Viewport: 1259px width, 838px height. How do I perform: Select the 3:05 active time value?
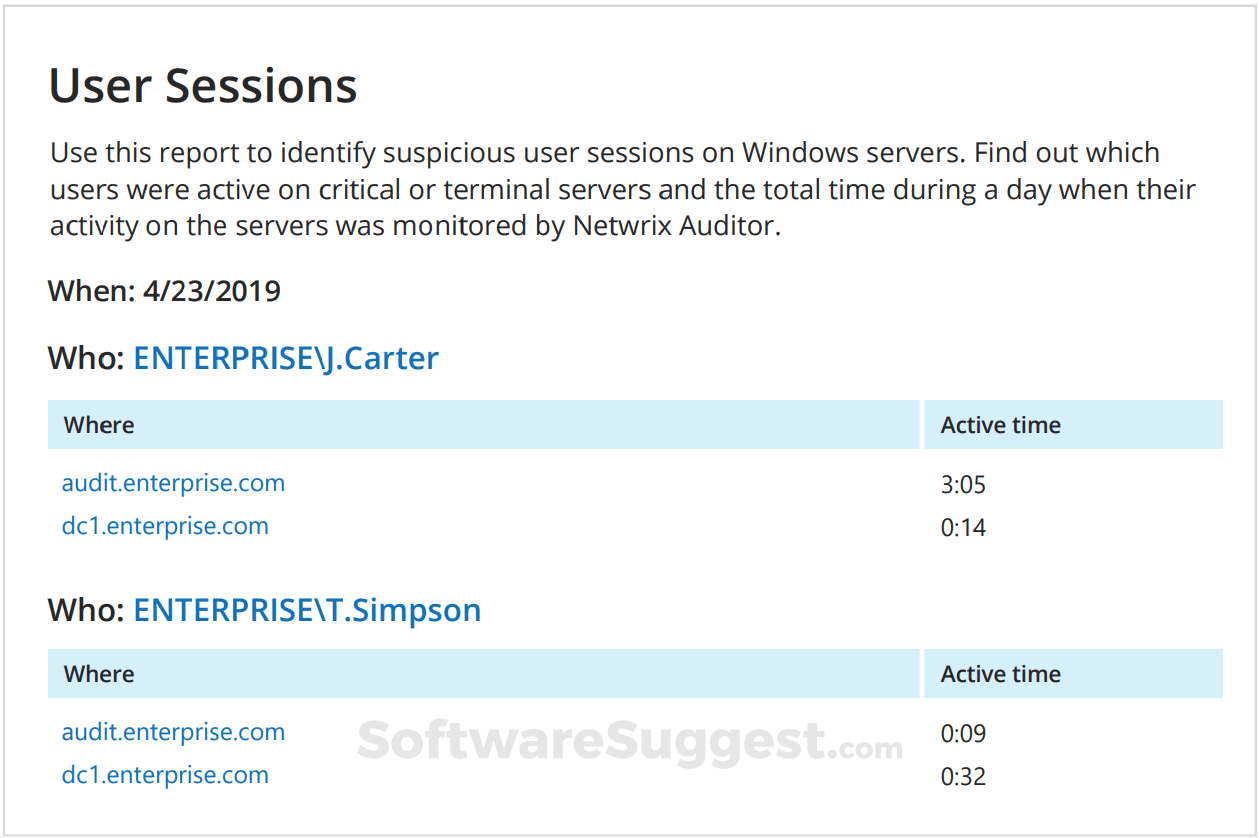pos(963,485)
